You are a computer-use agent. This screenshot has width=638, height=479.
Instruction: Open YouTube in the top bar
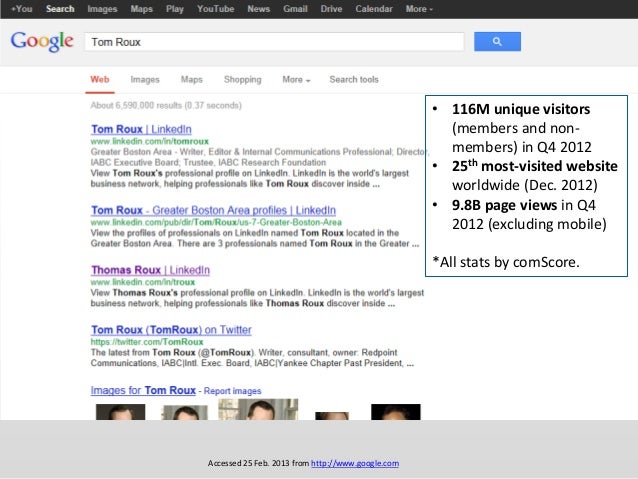216,9
